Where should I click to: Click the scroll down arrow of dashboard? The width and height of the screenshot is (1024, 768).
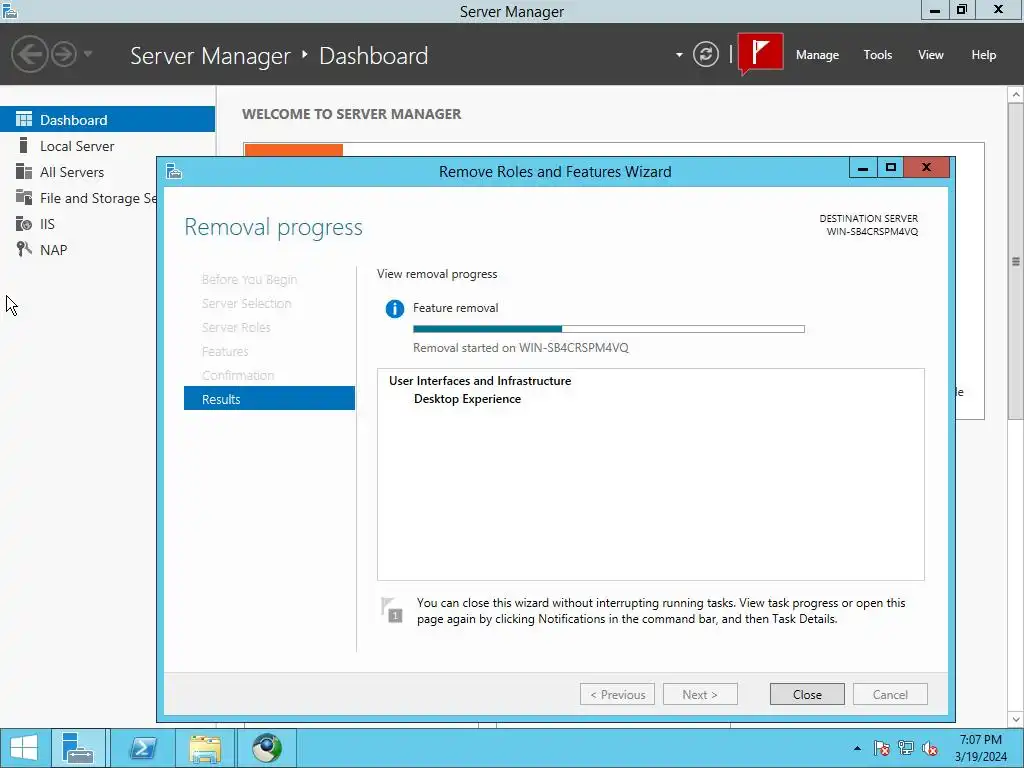1016,719
